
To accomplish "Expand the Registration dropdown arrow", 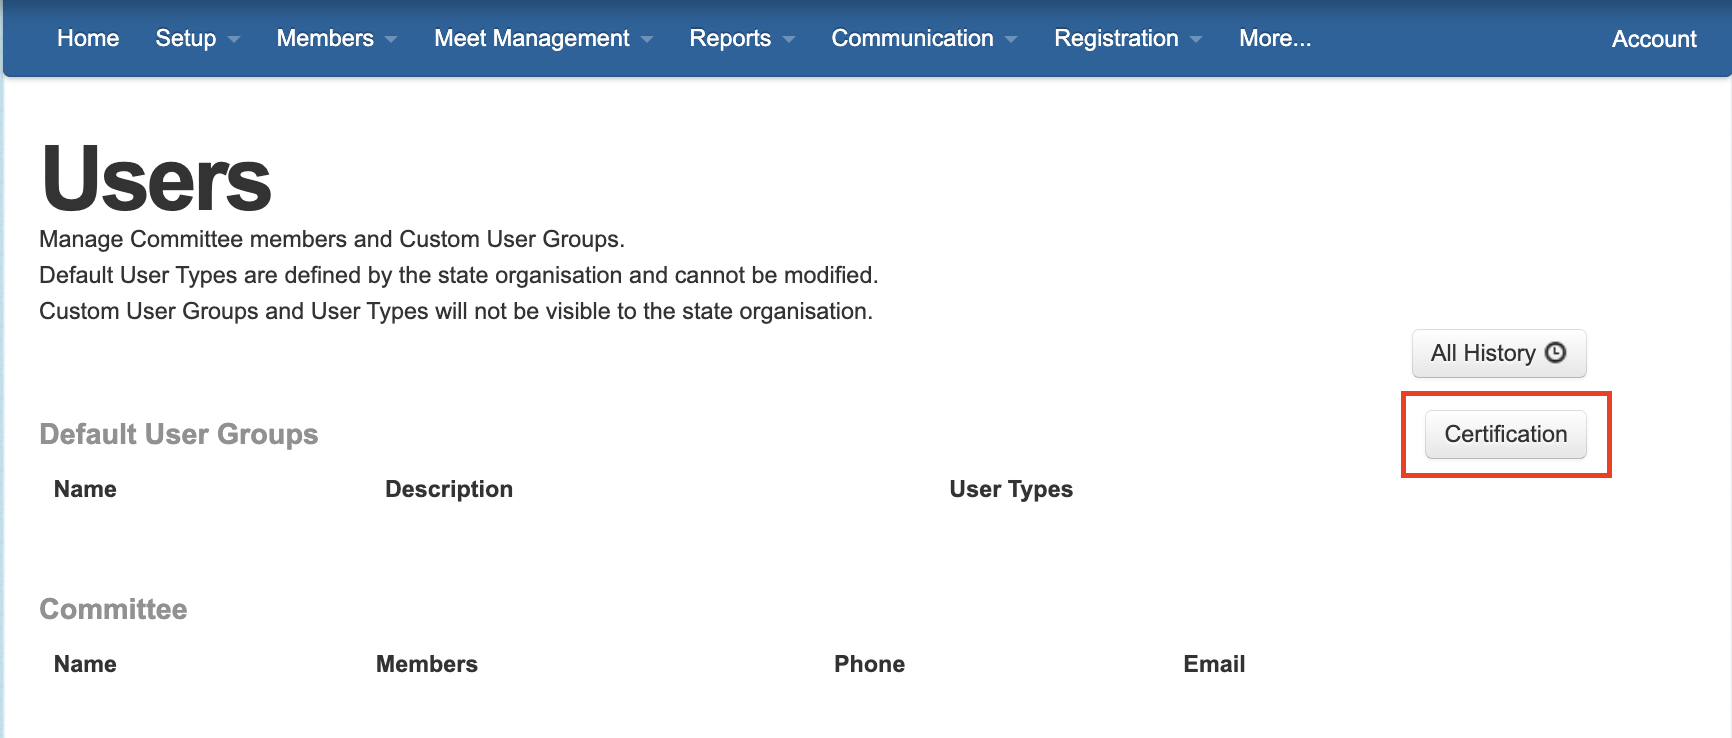I will click(x=1196, y=40).
